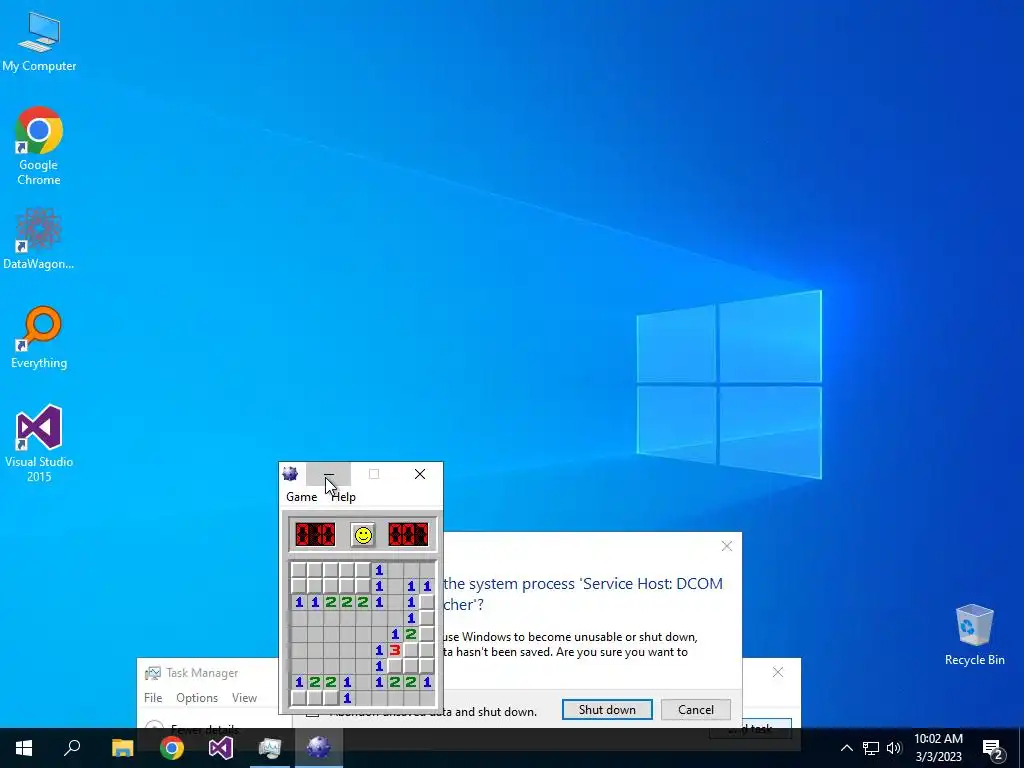Open the network status tray icon
Viewport: 1024px width, 768px height.
coord(871,748)
